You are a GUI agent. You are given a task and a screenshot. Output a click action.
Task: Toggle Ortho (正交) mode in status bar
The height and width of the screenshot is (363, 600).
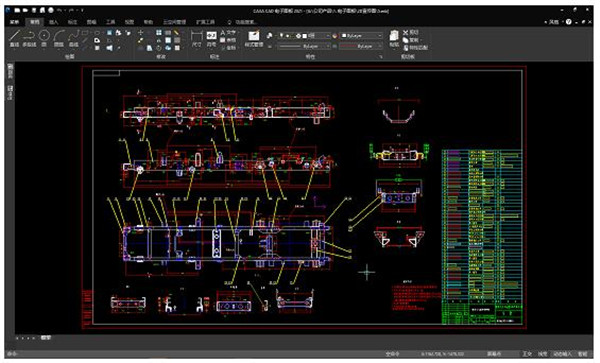(527, 354)
